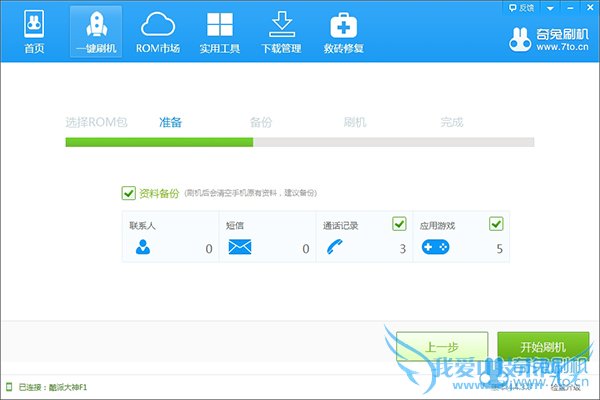This screenshot has width=600, height=400.
Task: Close the 奇兔刷机 window
Action: point(590,8)
